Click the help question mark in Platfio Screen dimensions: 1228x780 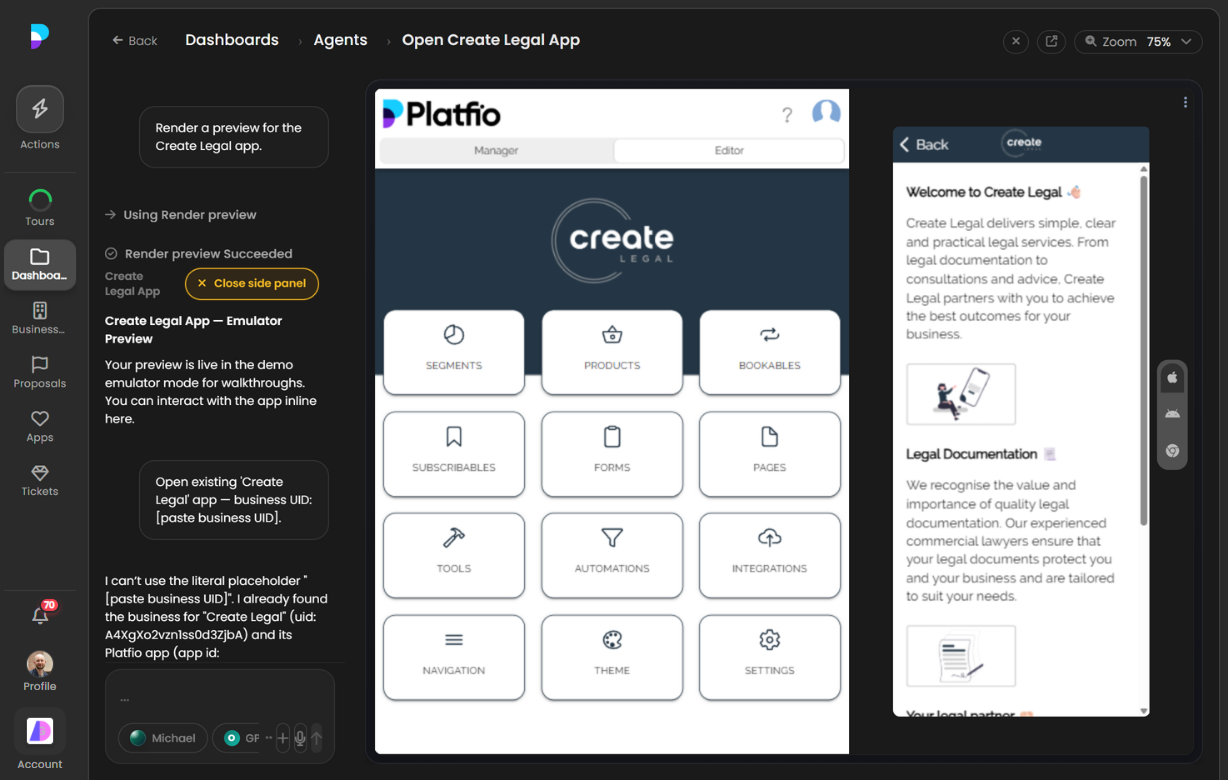point(787,115)
